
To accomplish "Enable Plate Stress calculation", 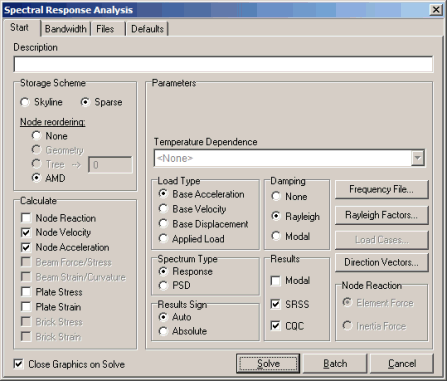I will (52, 292).
